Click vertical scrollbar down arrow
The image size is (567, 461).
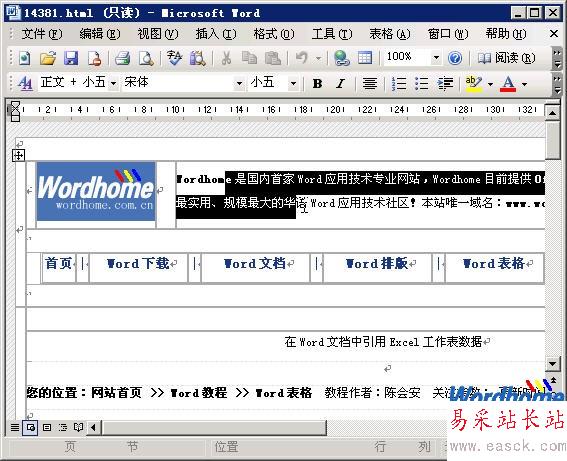pos(552,363)
